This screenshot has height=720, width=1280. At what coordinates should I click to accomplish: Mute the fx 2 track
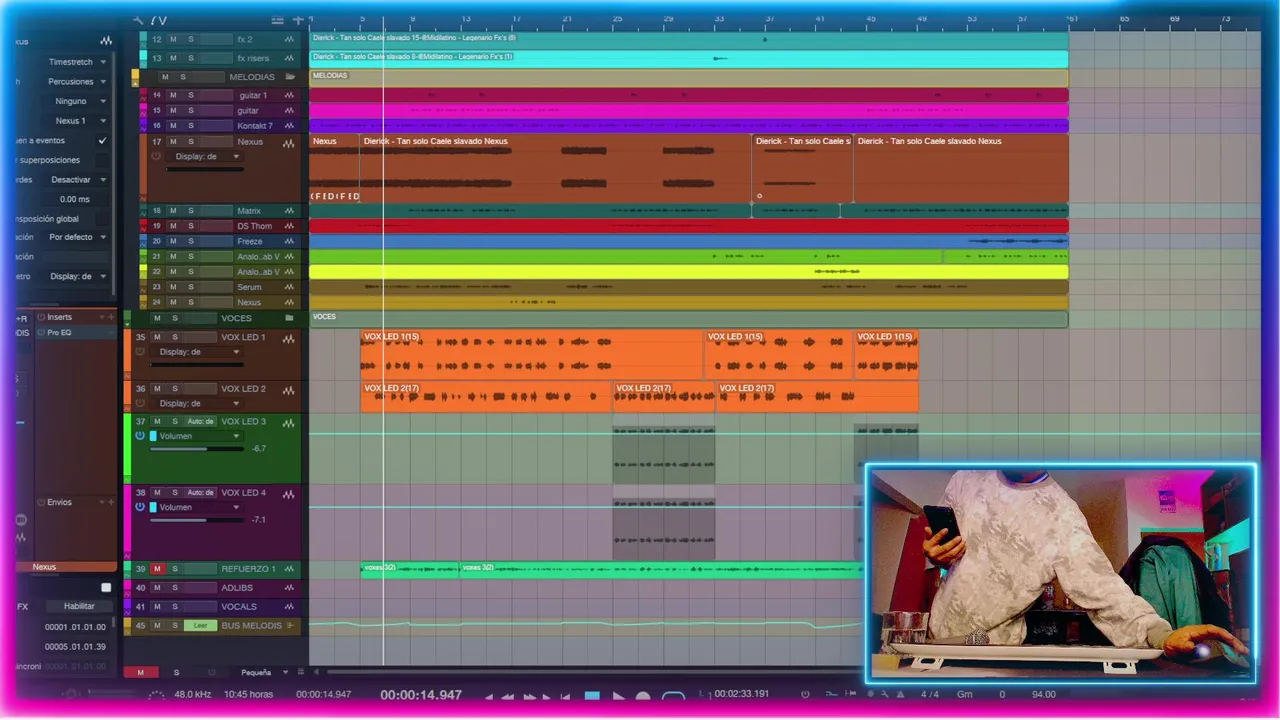173,39
